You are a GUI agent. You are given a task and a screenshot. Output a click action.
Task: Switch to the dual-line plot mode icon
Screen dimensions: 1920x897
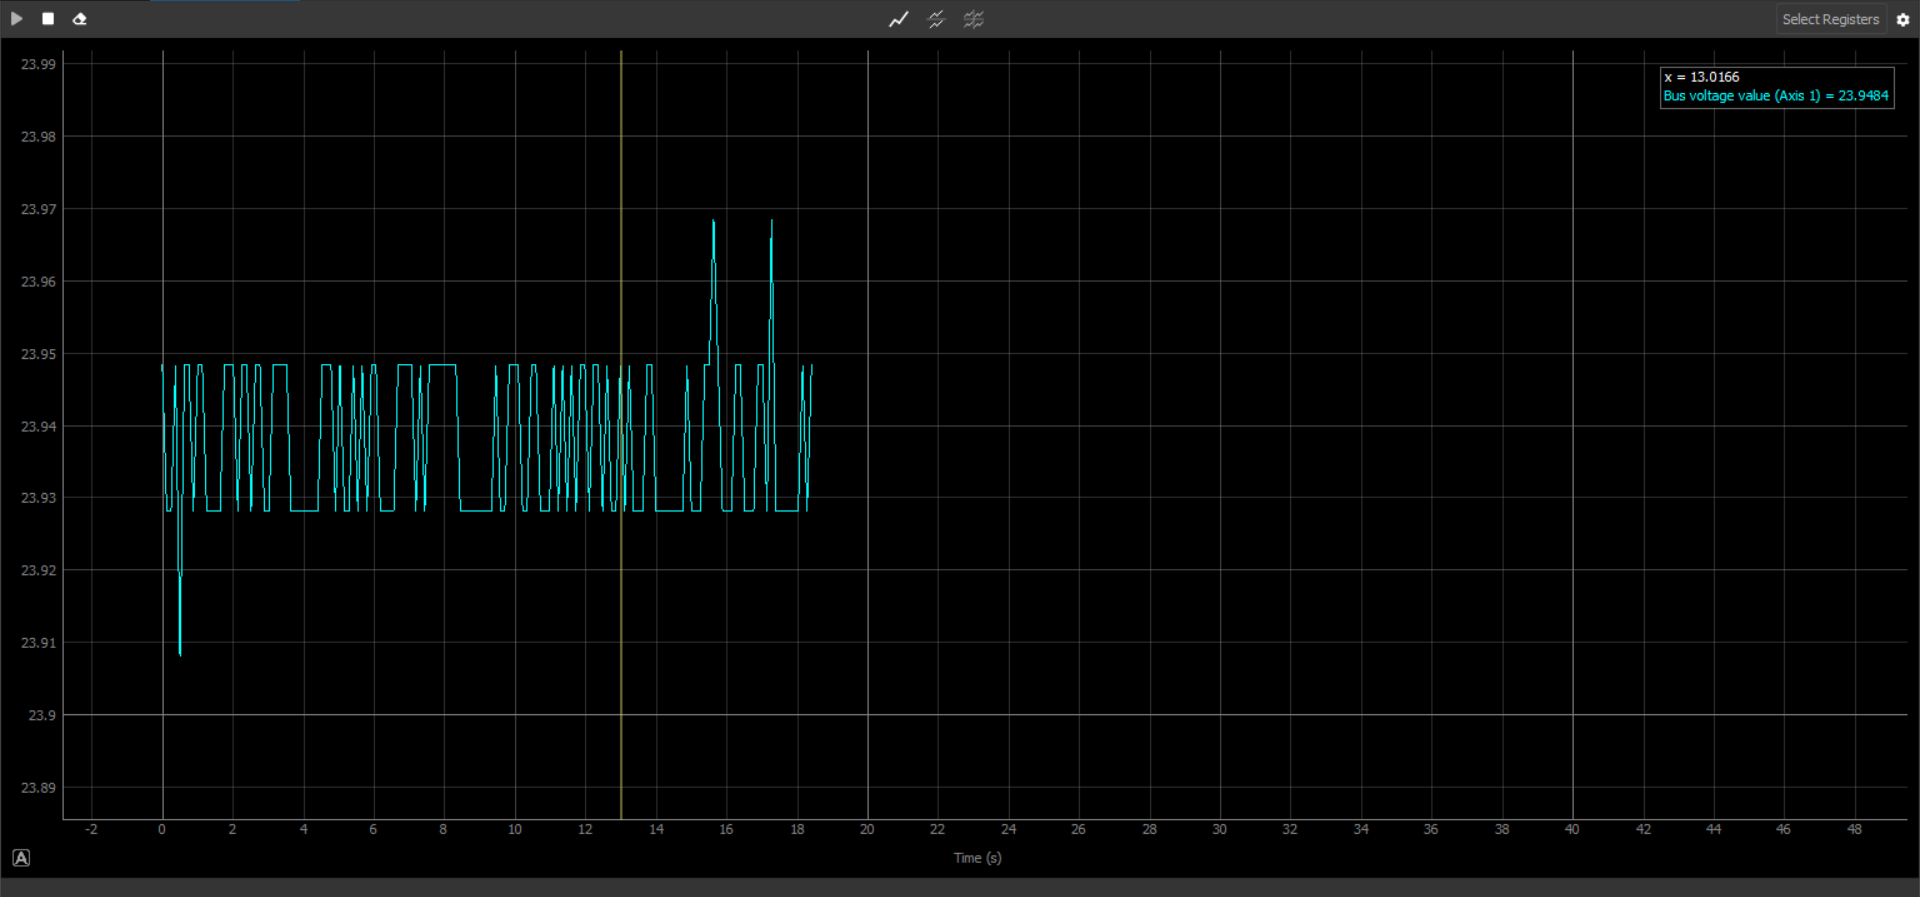point(936,19)
